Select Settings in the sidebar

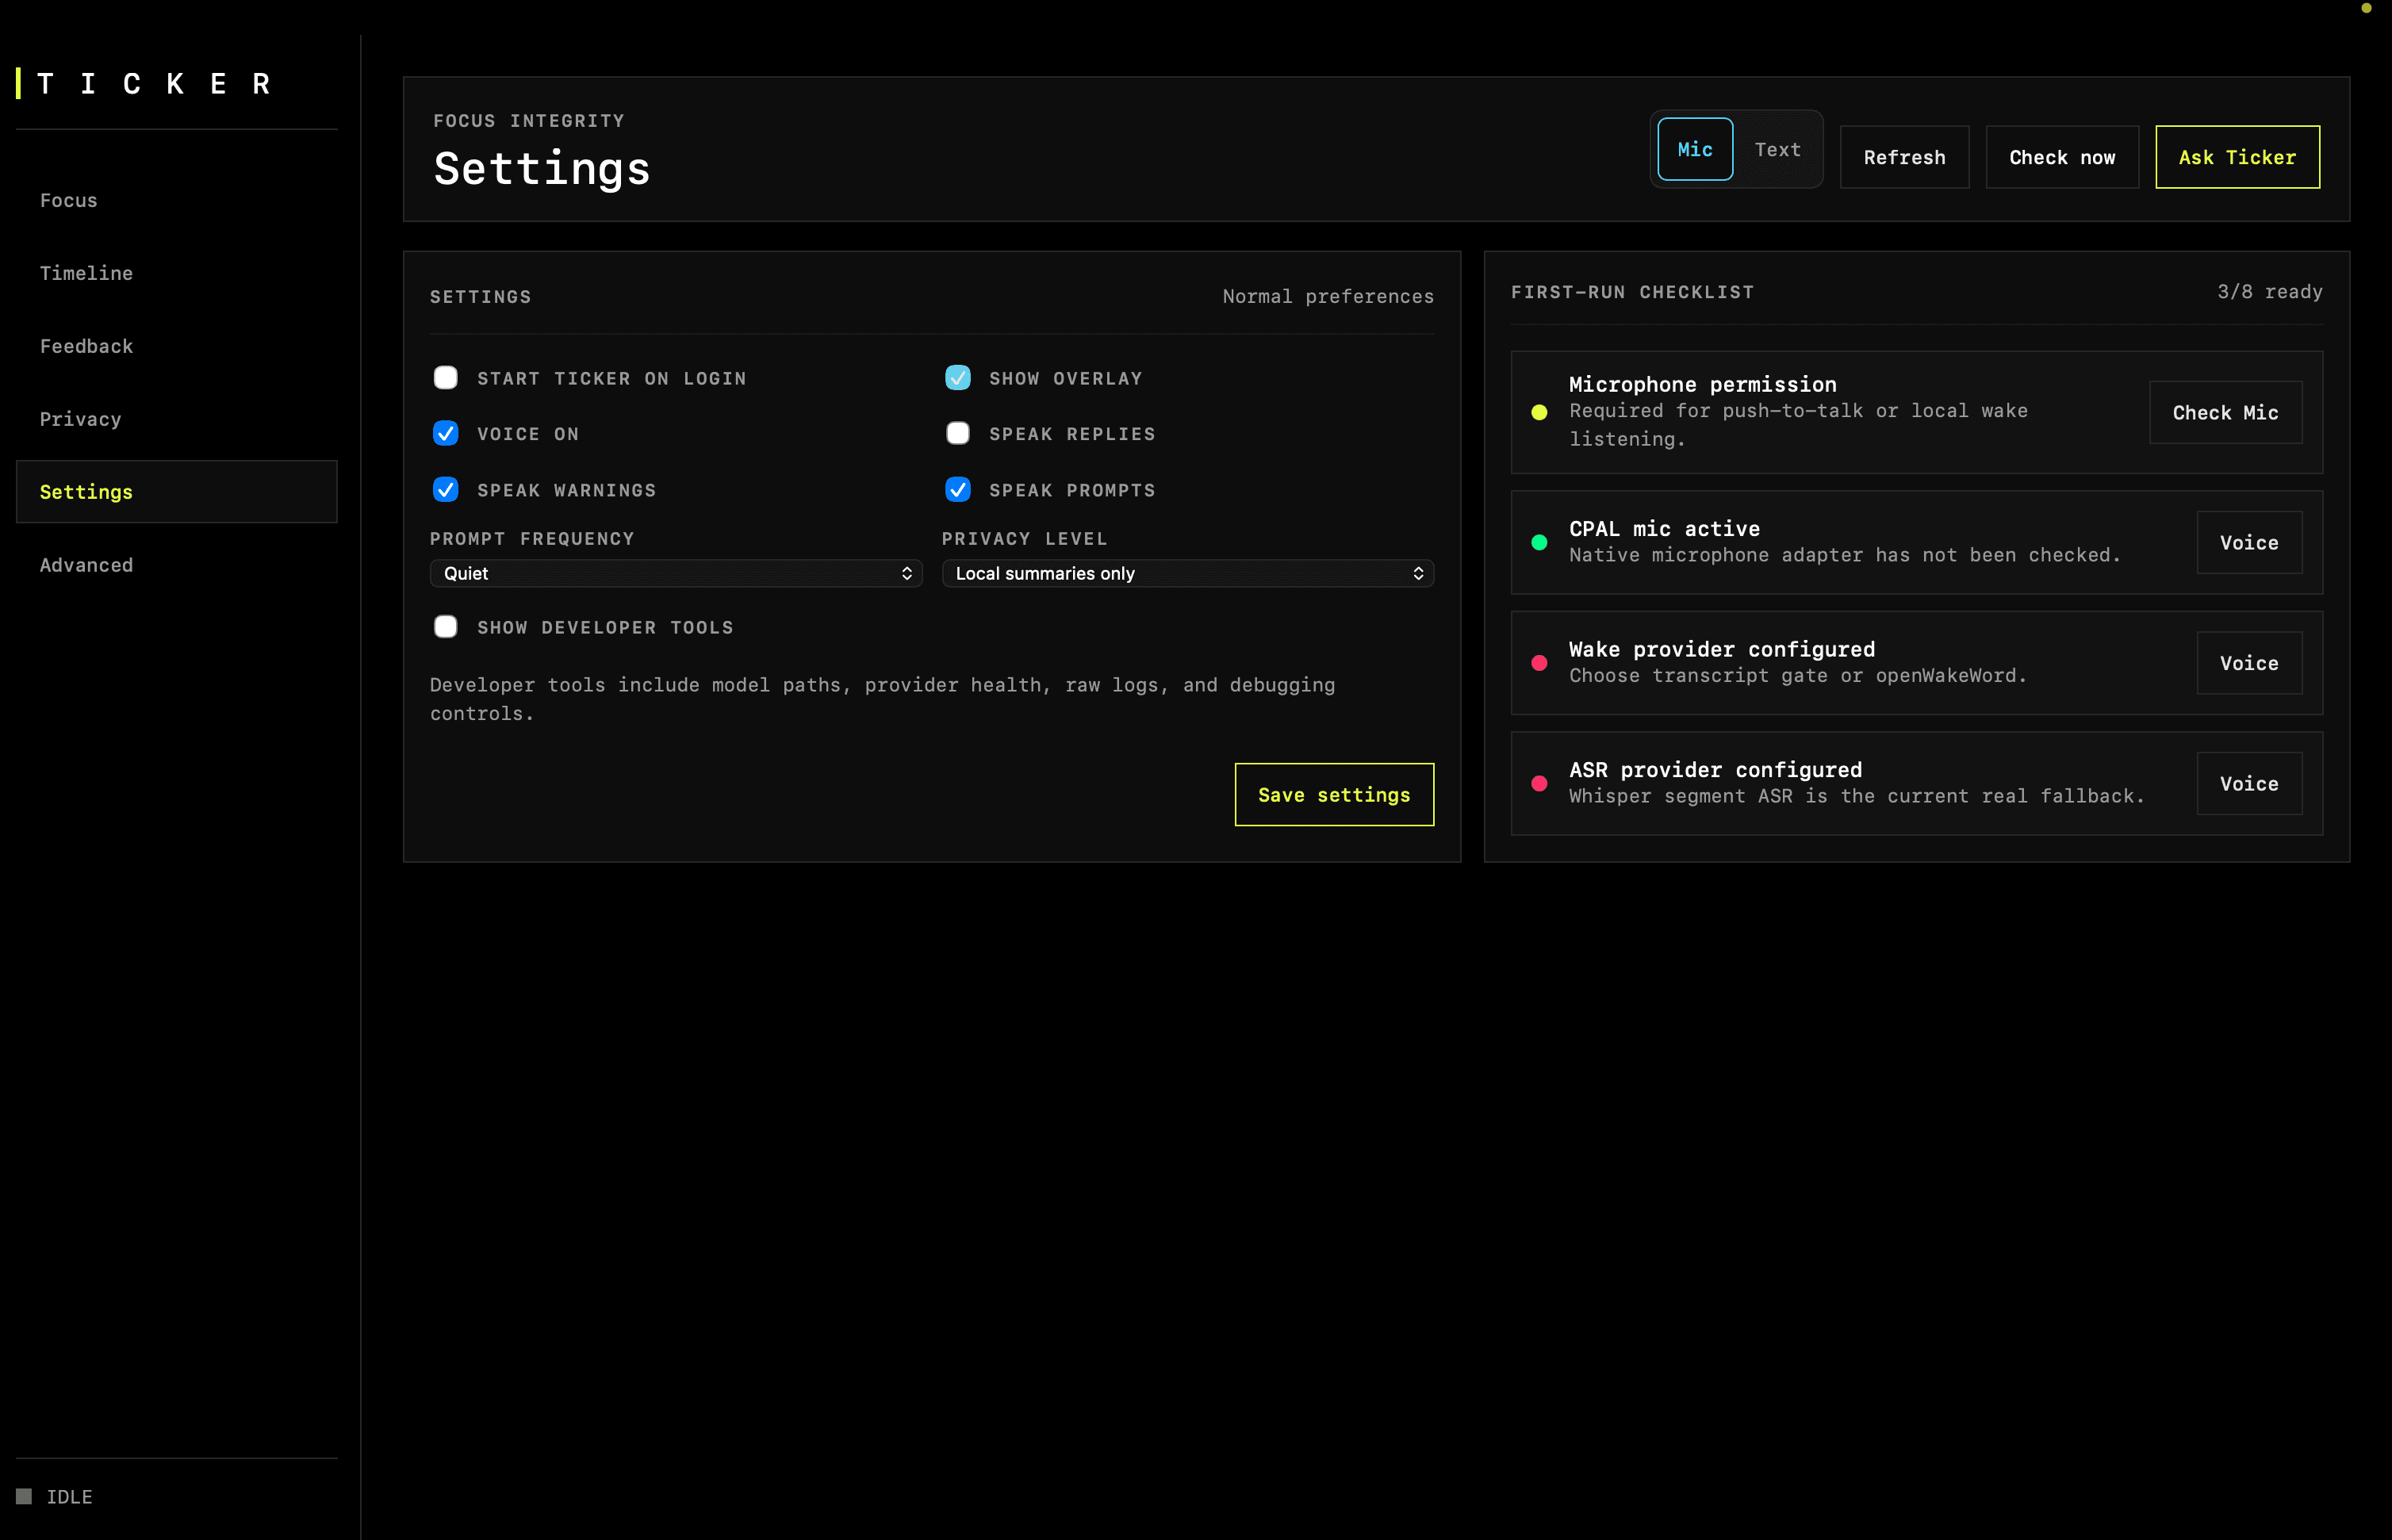click(177, 492)
